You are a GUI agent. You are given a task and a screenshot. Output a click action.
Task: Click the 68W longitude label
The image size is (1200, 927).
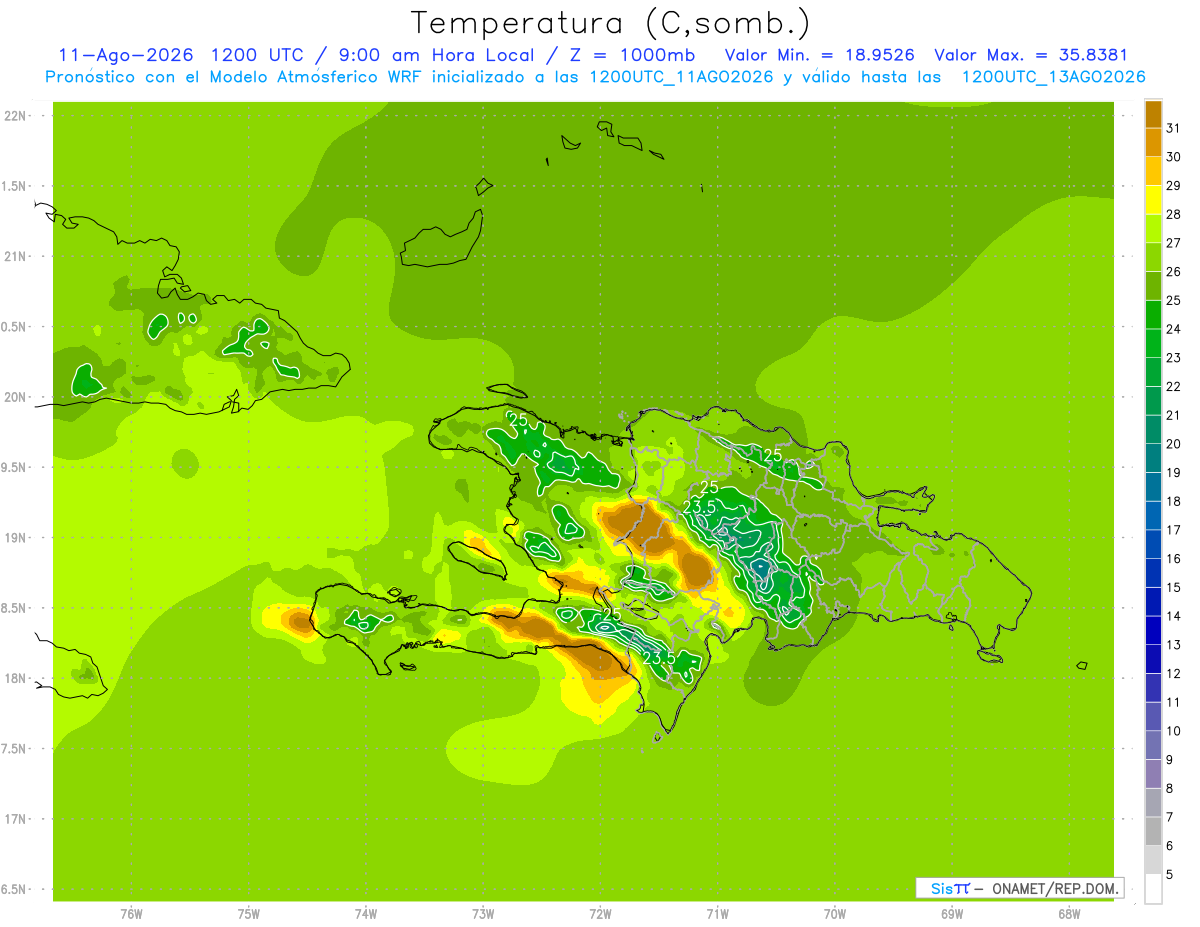[1069, 913]
